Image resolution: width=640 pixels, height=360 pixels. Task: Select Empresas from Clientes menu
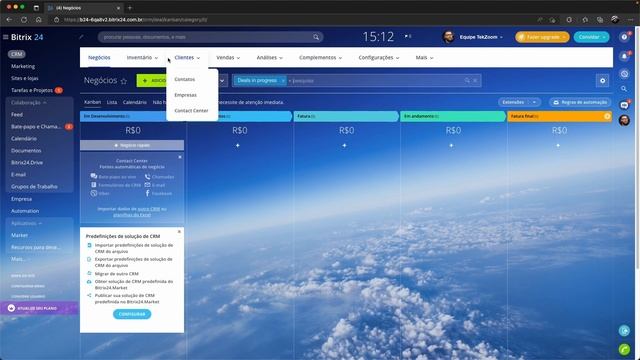click(x=185, y=95)
